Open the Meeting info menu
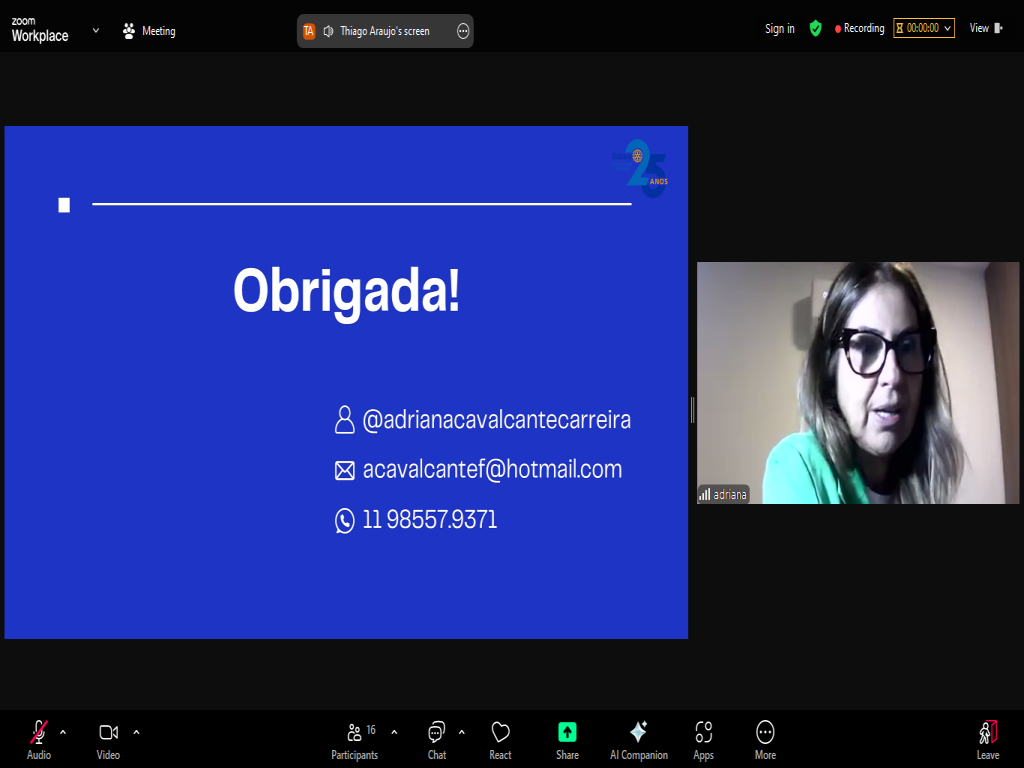 149,31
